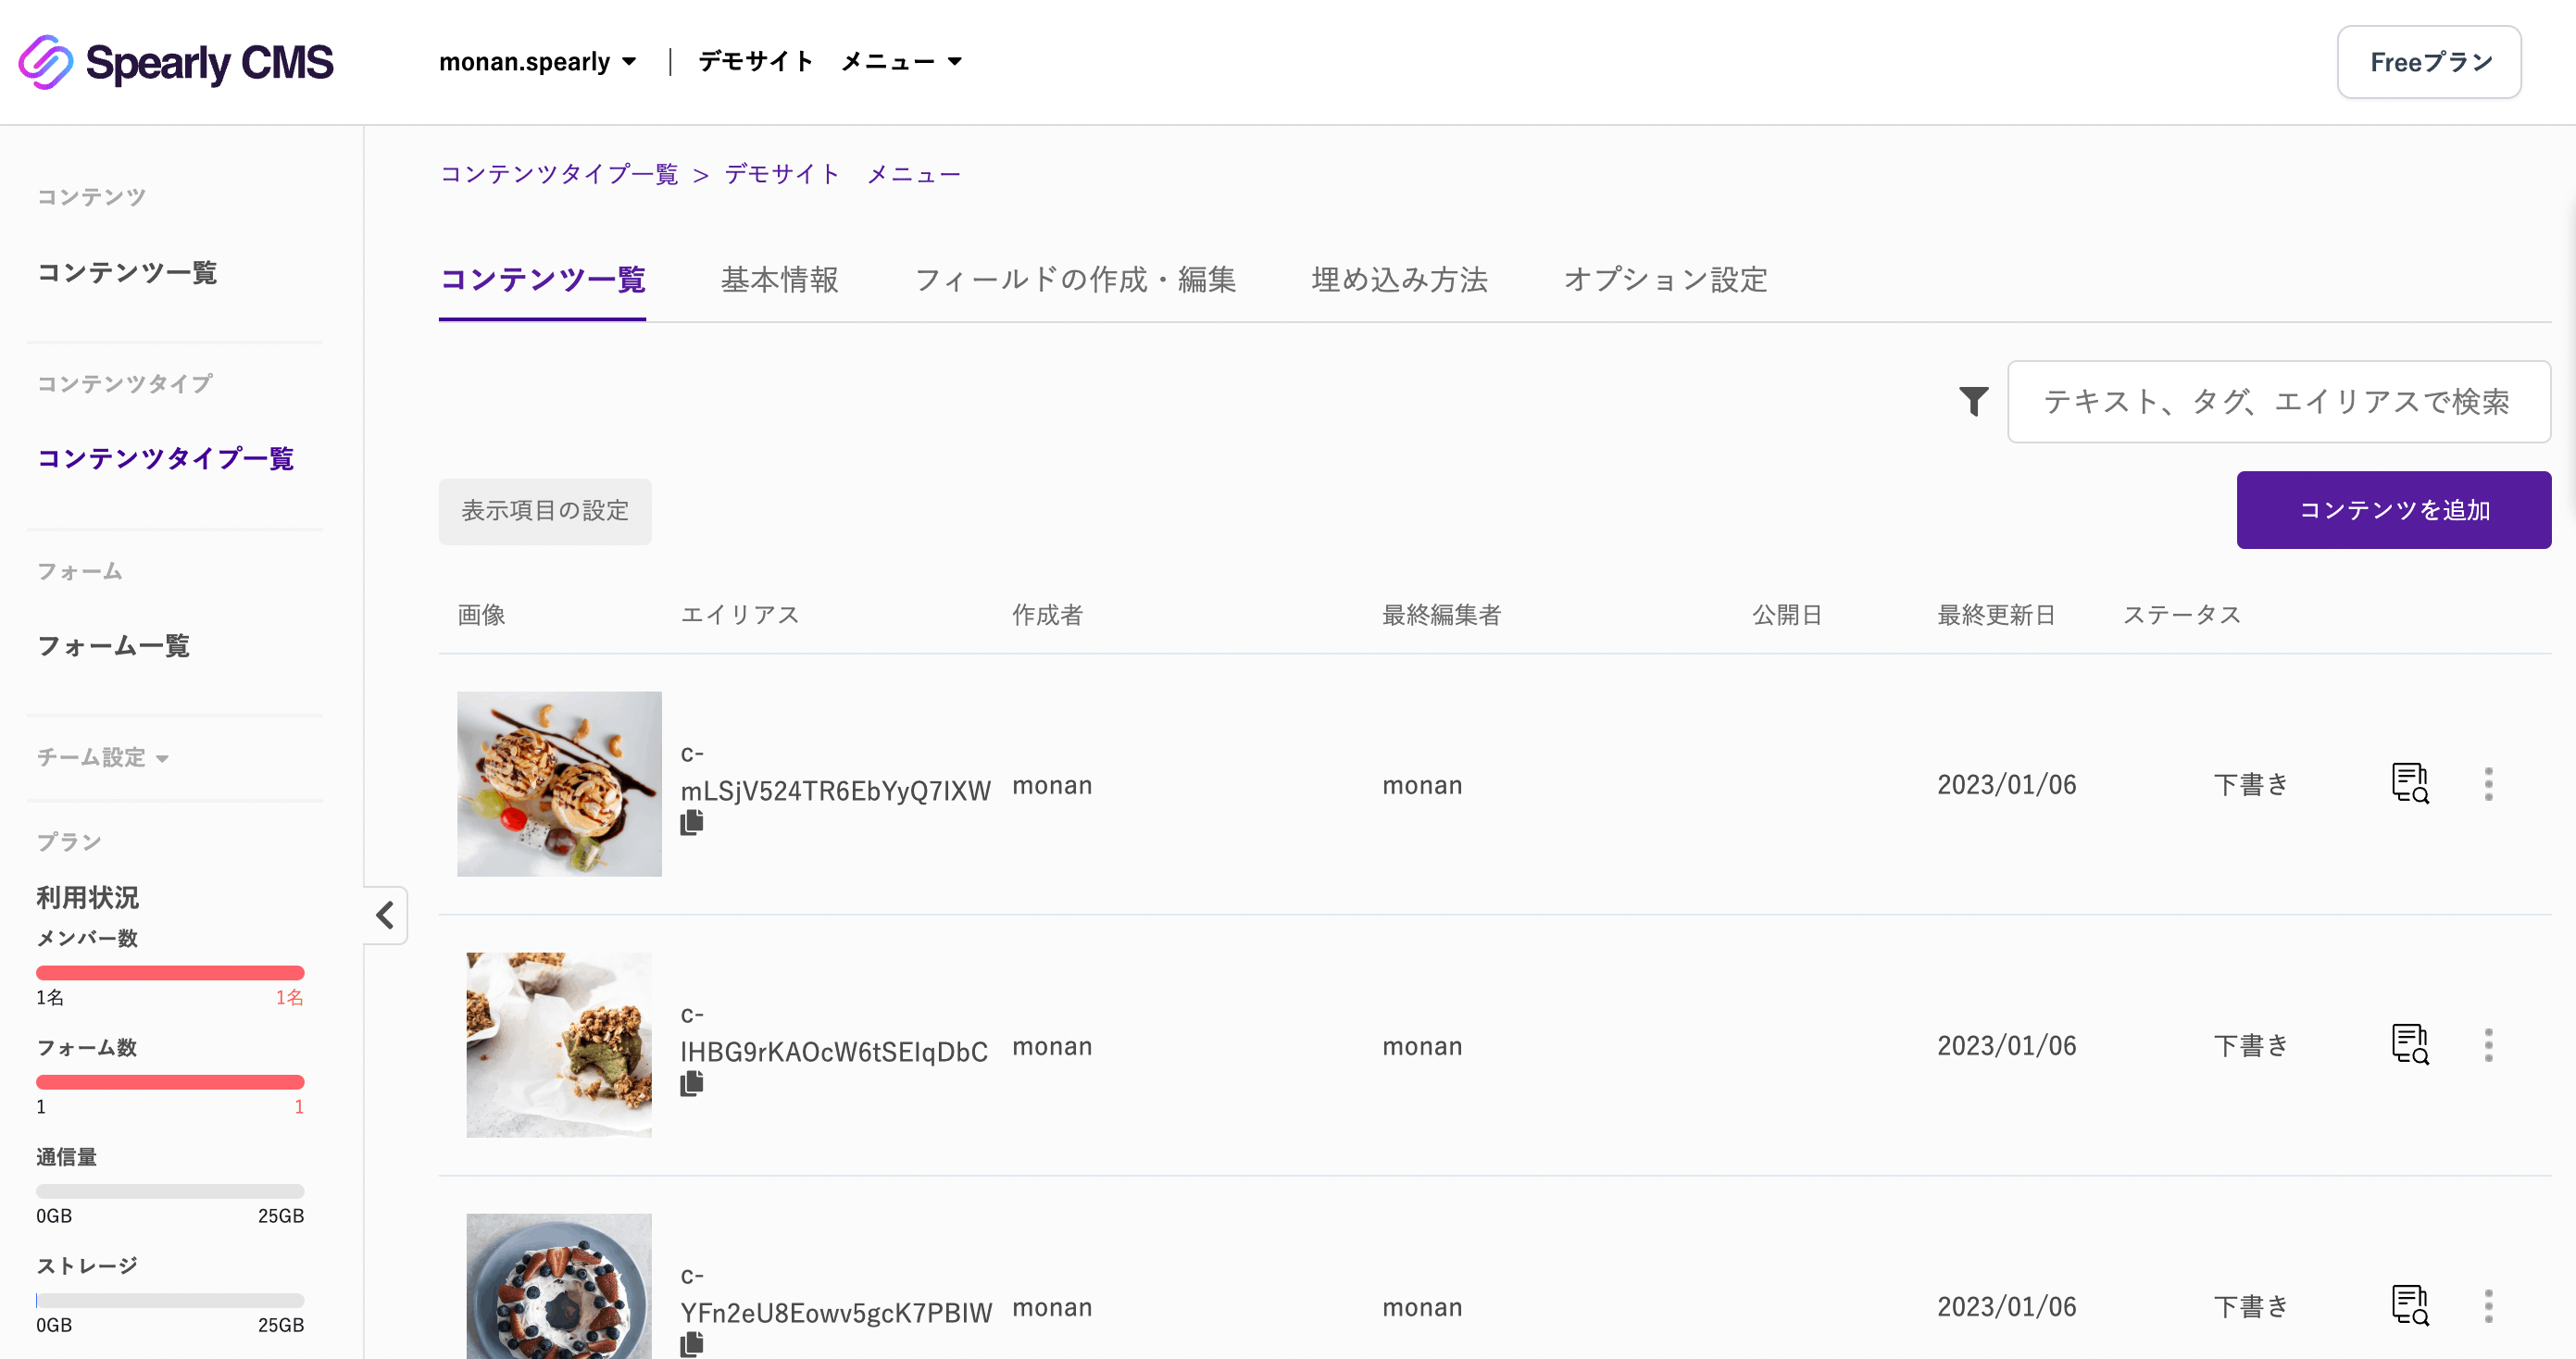Click the ストレージ usage bar
2576x1359 pixels.
(170, 1300)
